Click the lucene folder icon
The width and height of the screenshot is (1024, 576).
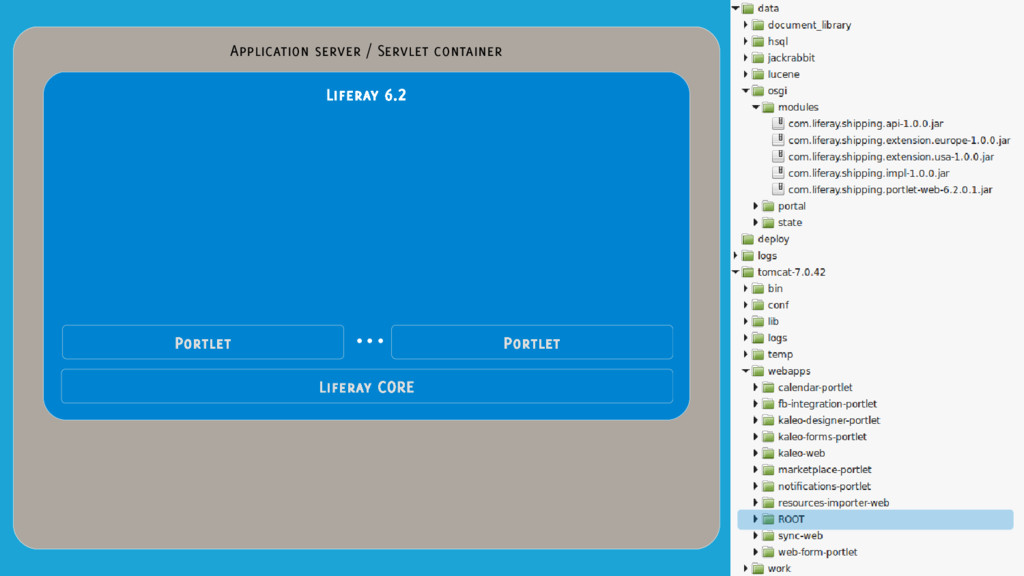point(758,74)
